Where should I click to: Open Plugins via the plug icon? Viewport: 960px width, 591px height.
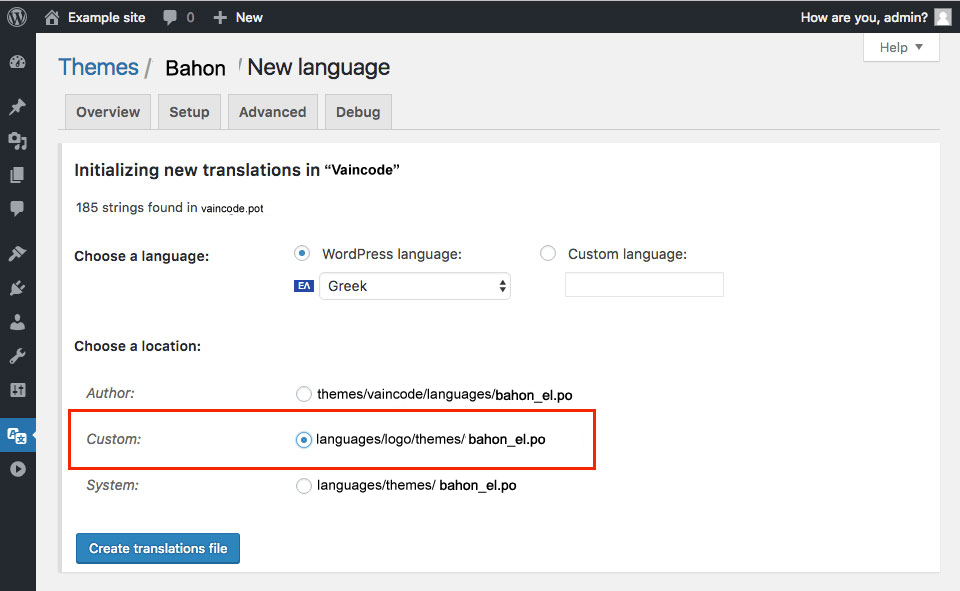click(x=17, y=289)
